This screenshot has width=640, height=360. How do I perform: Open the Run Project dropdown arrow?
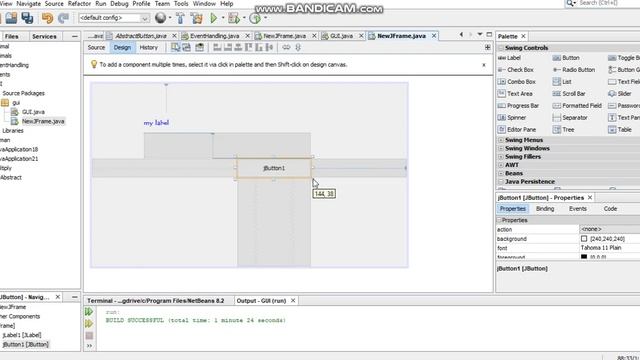[223, 18]
